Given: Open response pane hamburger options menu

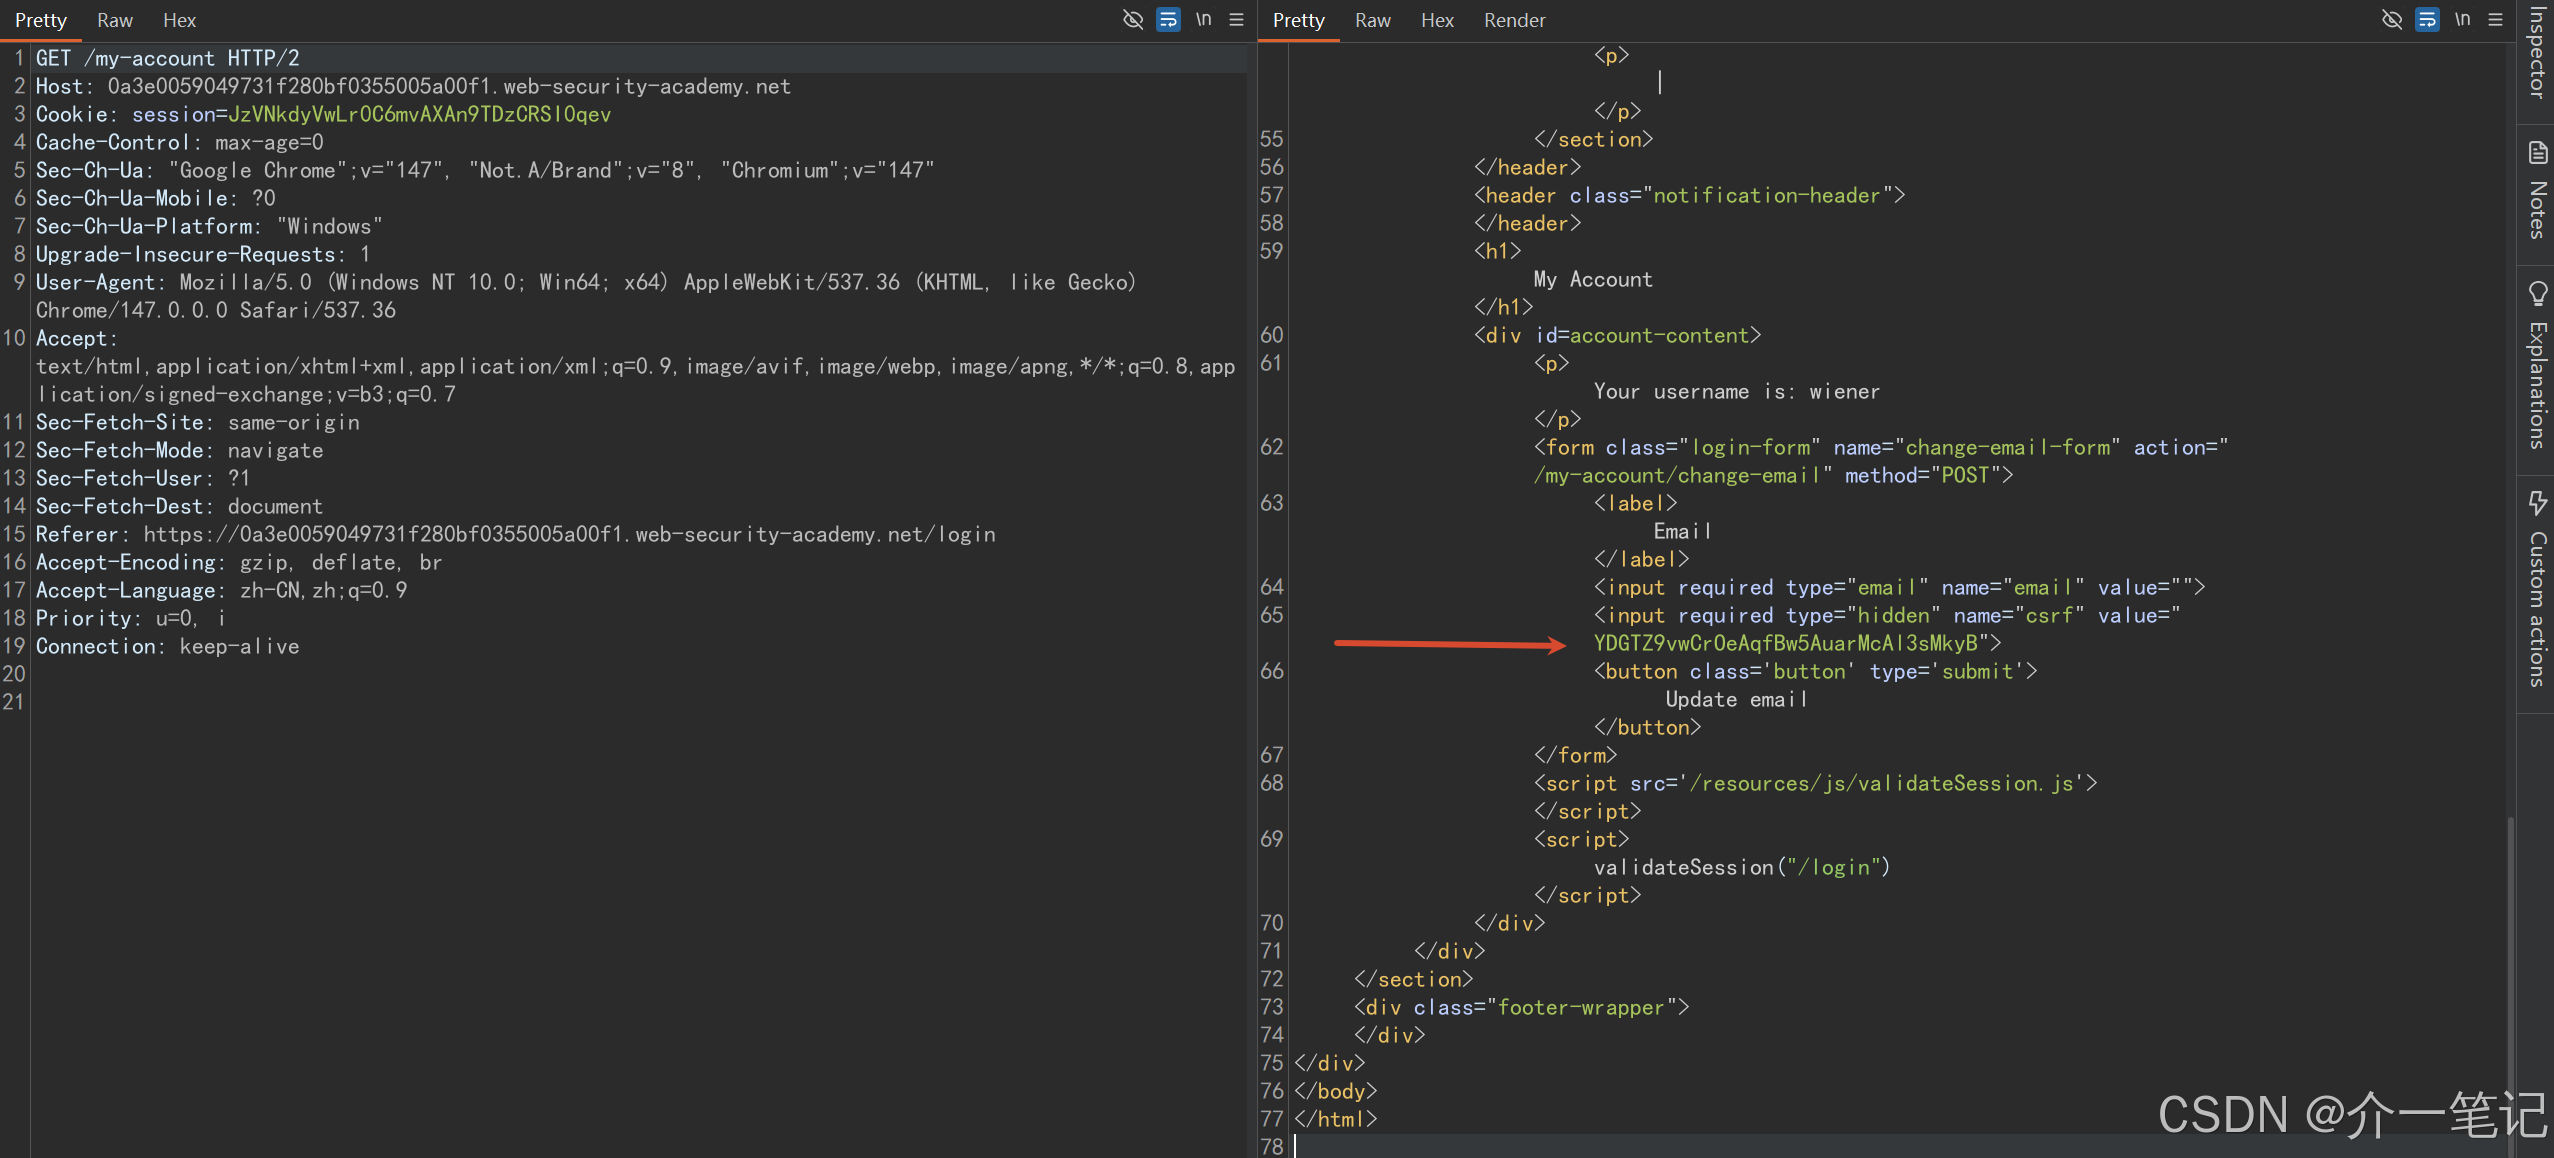Looking at the screenshot, I should click(2496, 20).
